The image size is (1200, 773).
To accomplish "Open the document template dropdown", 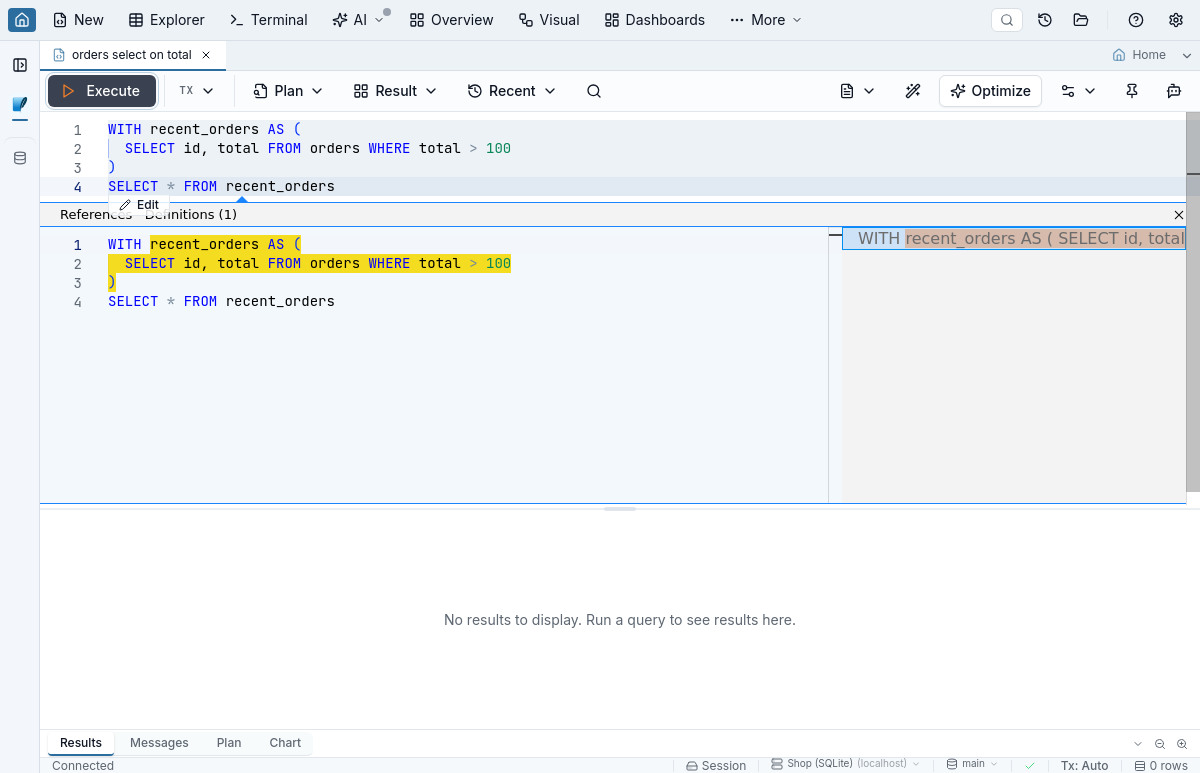I will click(x=857, y=91).
